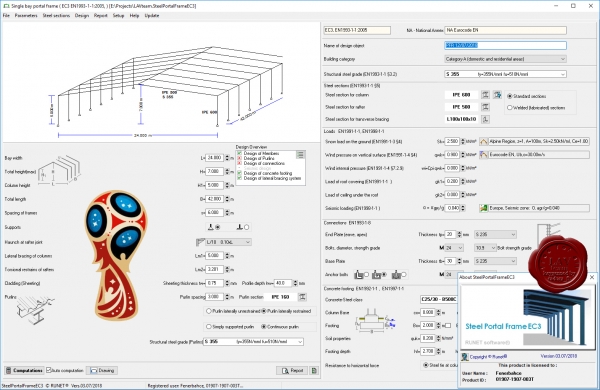Click snow load Sk spinner arrows
Screen dimensions: 600x390
pos(463,142)
